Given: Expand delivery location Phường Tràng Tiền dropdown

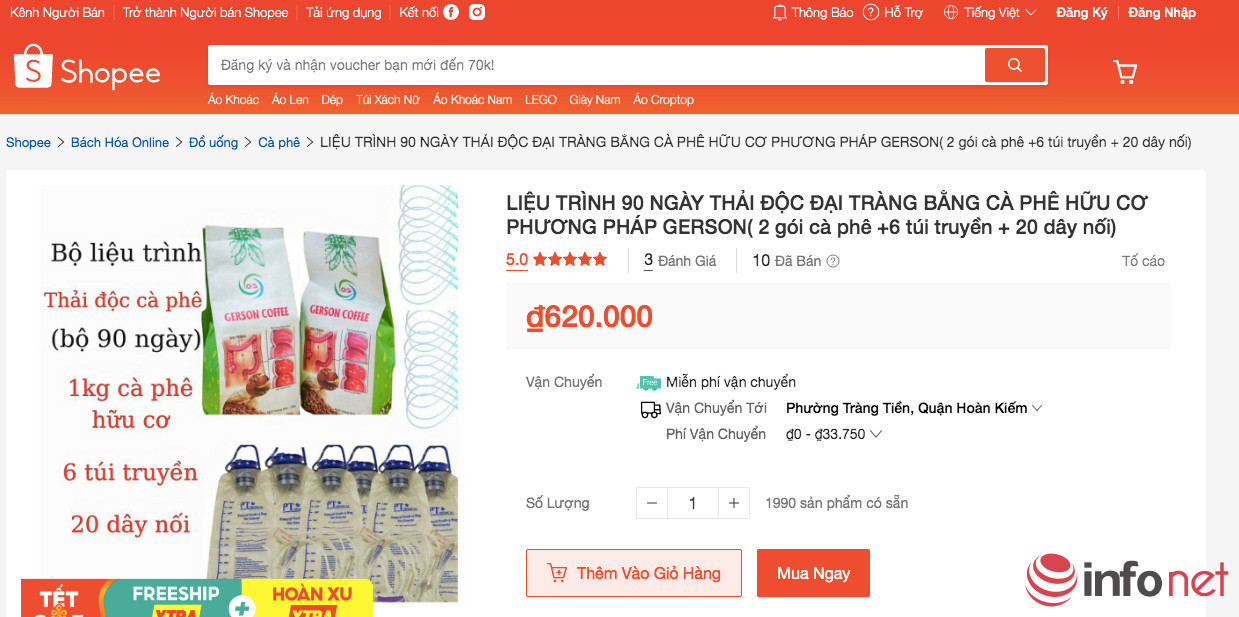Looking at the screenshot, I should point(1037,408).
